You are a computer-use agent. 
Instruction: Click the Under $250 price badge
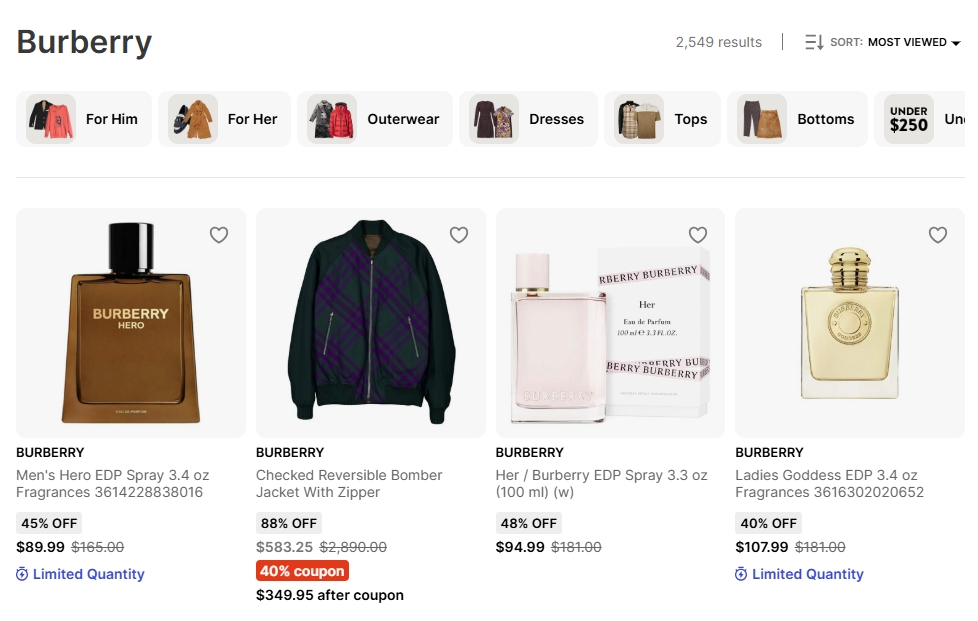(909, 119)
